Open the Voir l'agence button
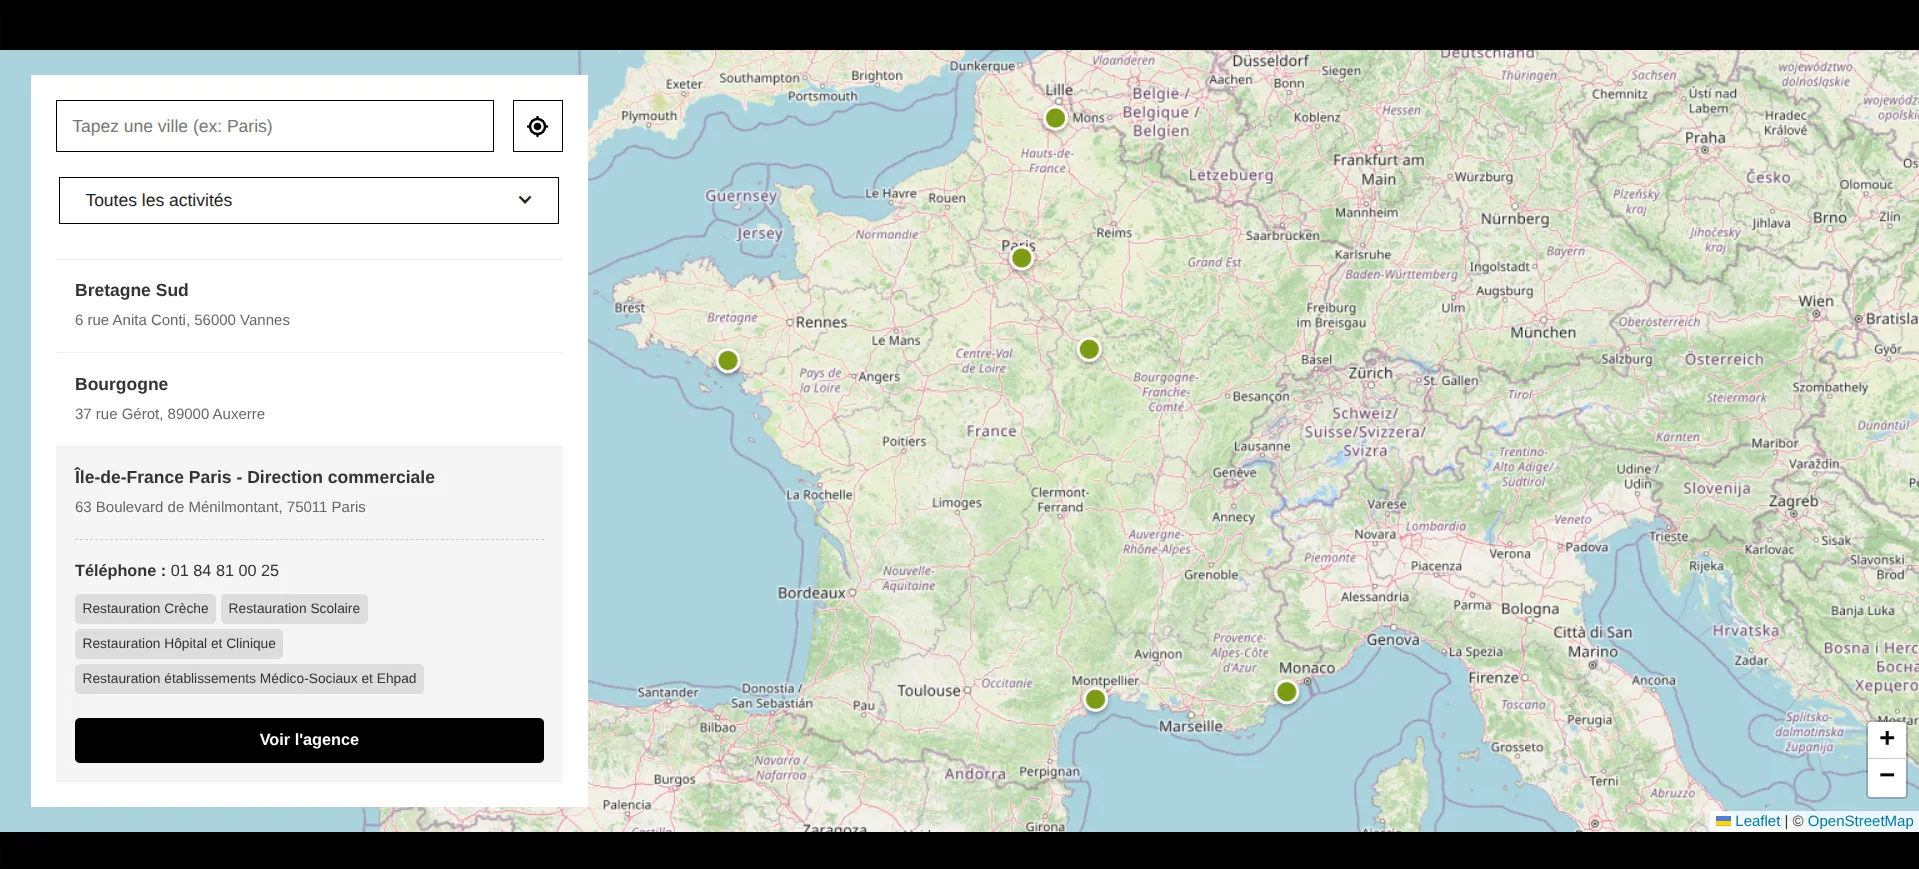The image size is (1919, 869). click(x=309, y=740)
